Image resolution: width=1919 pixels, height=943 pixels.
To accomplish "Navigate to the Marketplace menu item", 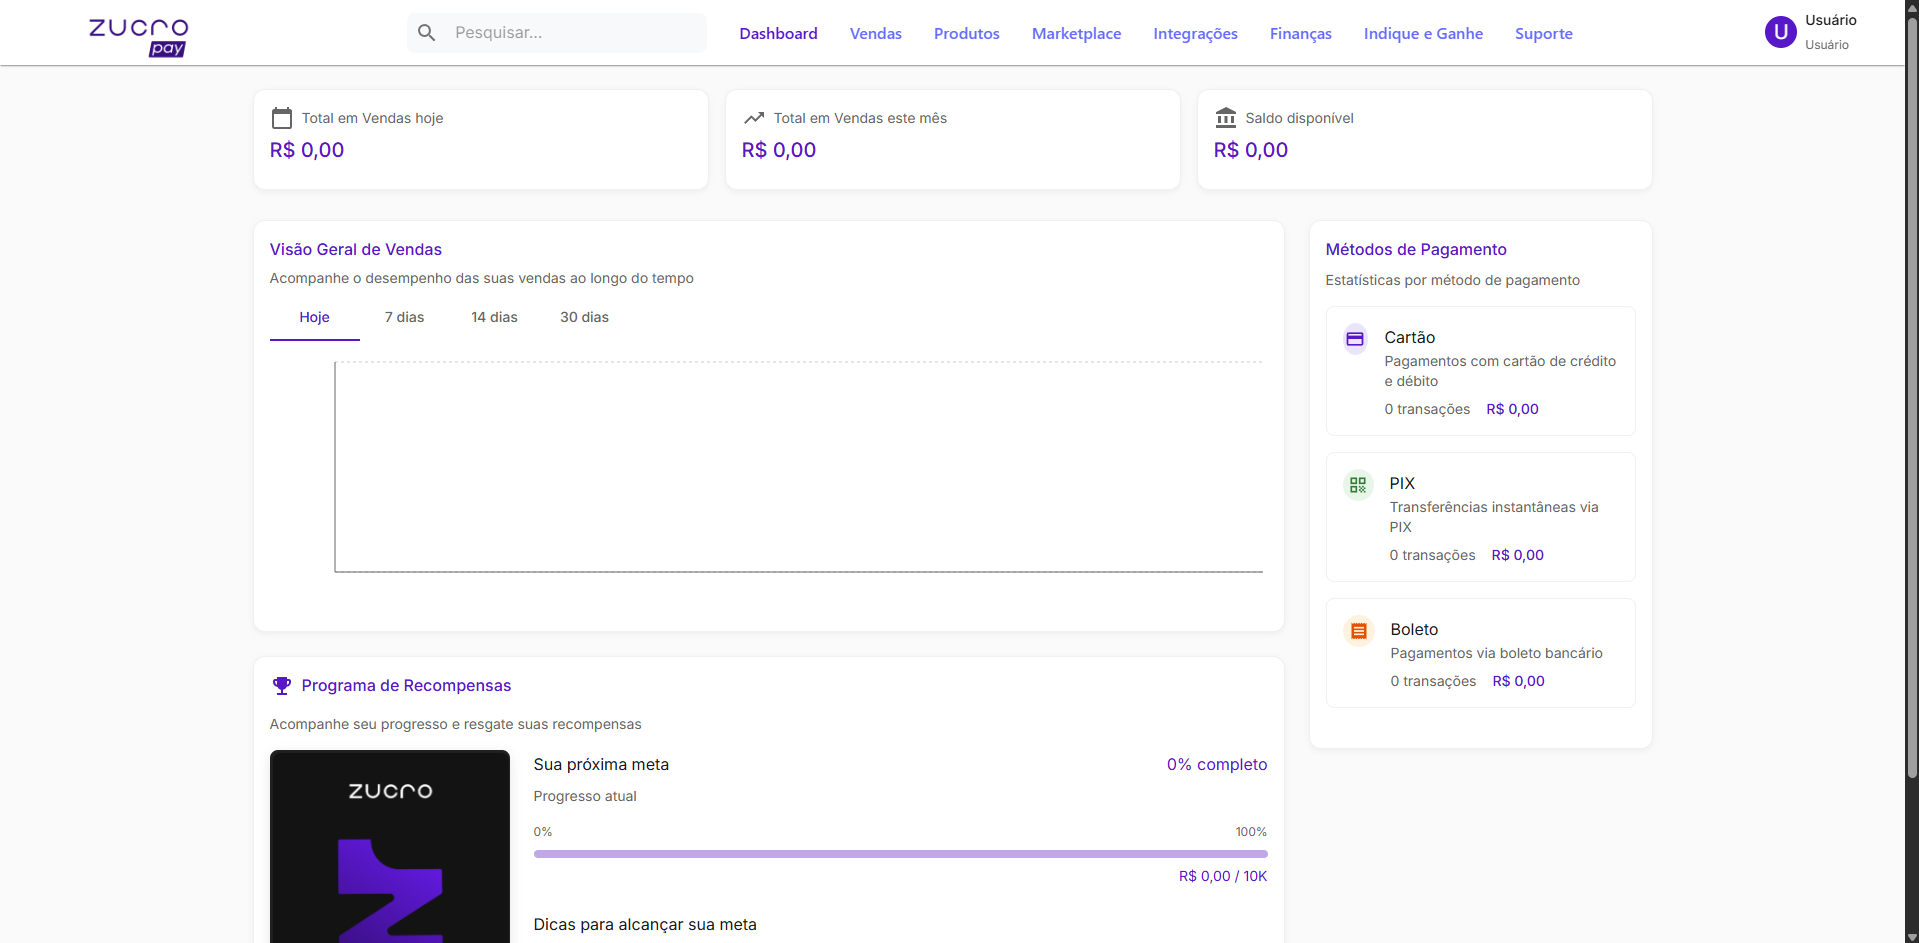I will click(1076, 33).
